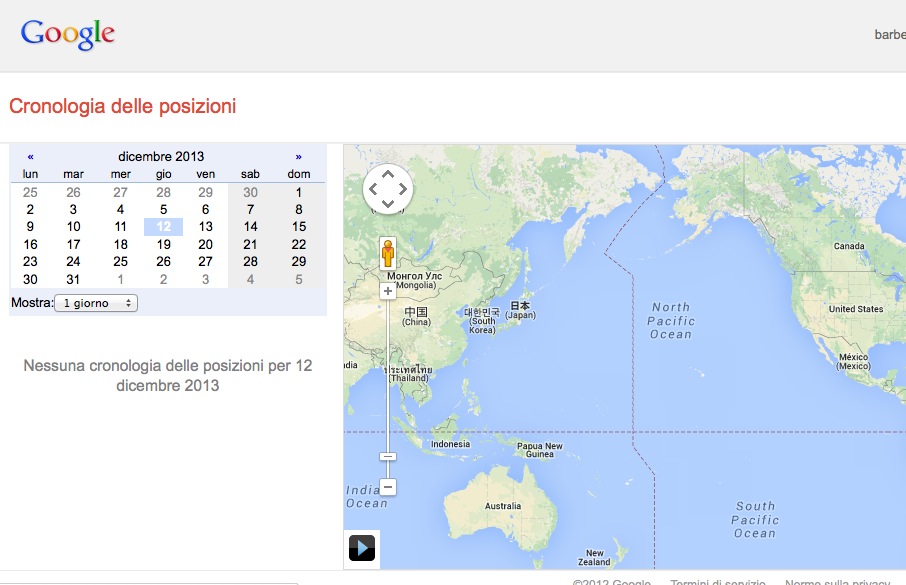Open 'Norme sulla privacy' link
906x585 pixels.
(x=836, y=582)
